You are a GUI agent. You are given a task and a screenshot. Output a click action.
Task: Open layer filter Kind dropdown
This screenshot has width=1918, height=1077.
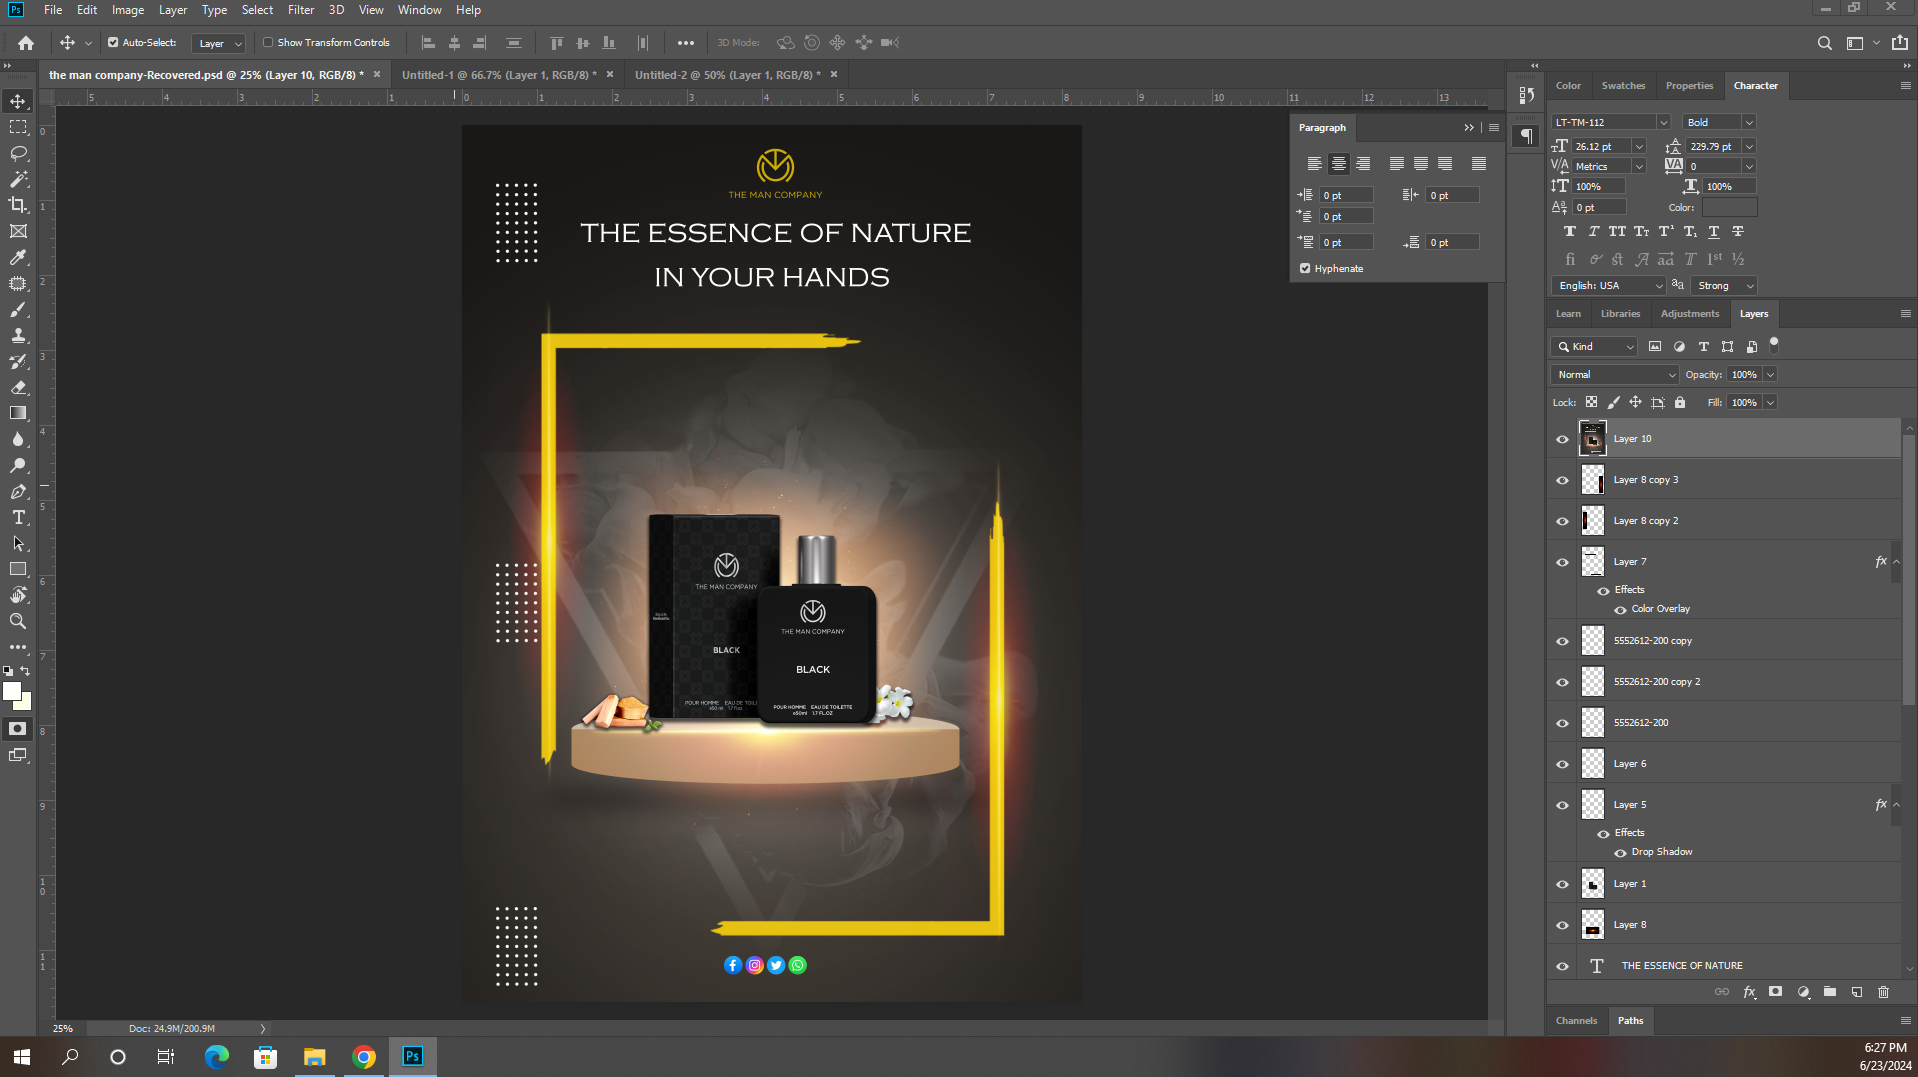tap(1595, 347)
